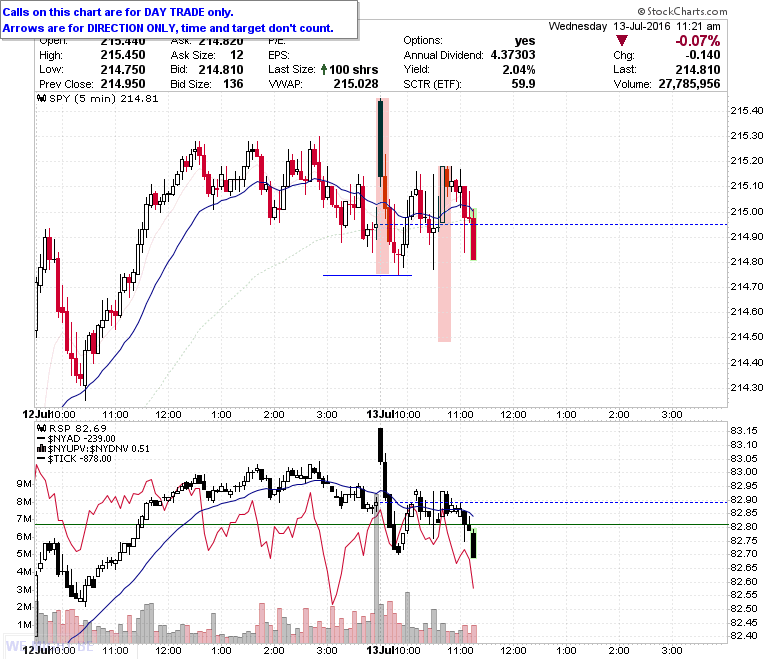The width and height of the screenshot is (780, 659).
Task: Click the date 'Wednesday 13-Jul-2016 11:21 am'
Action: (x=634, y=26)
